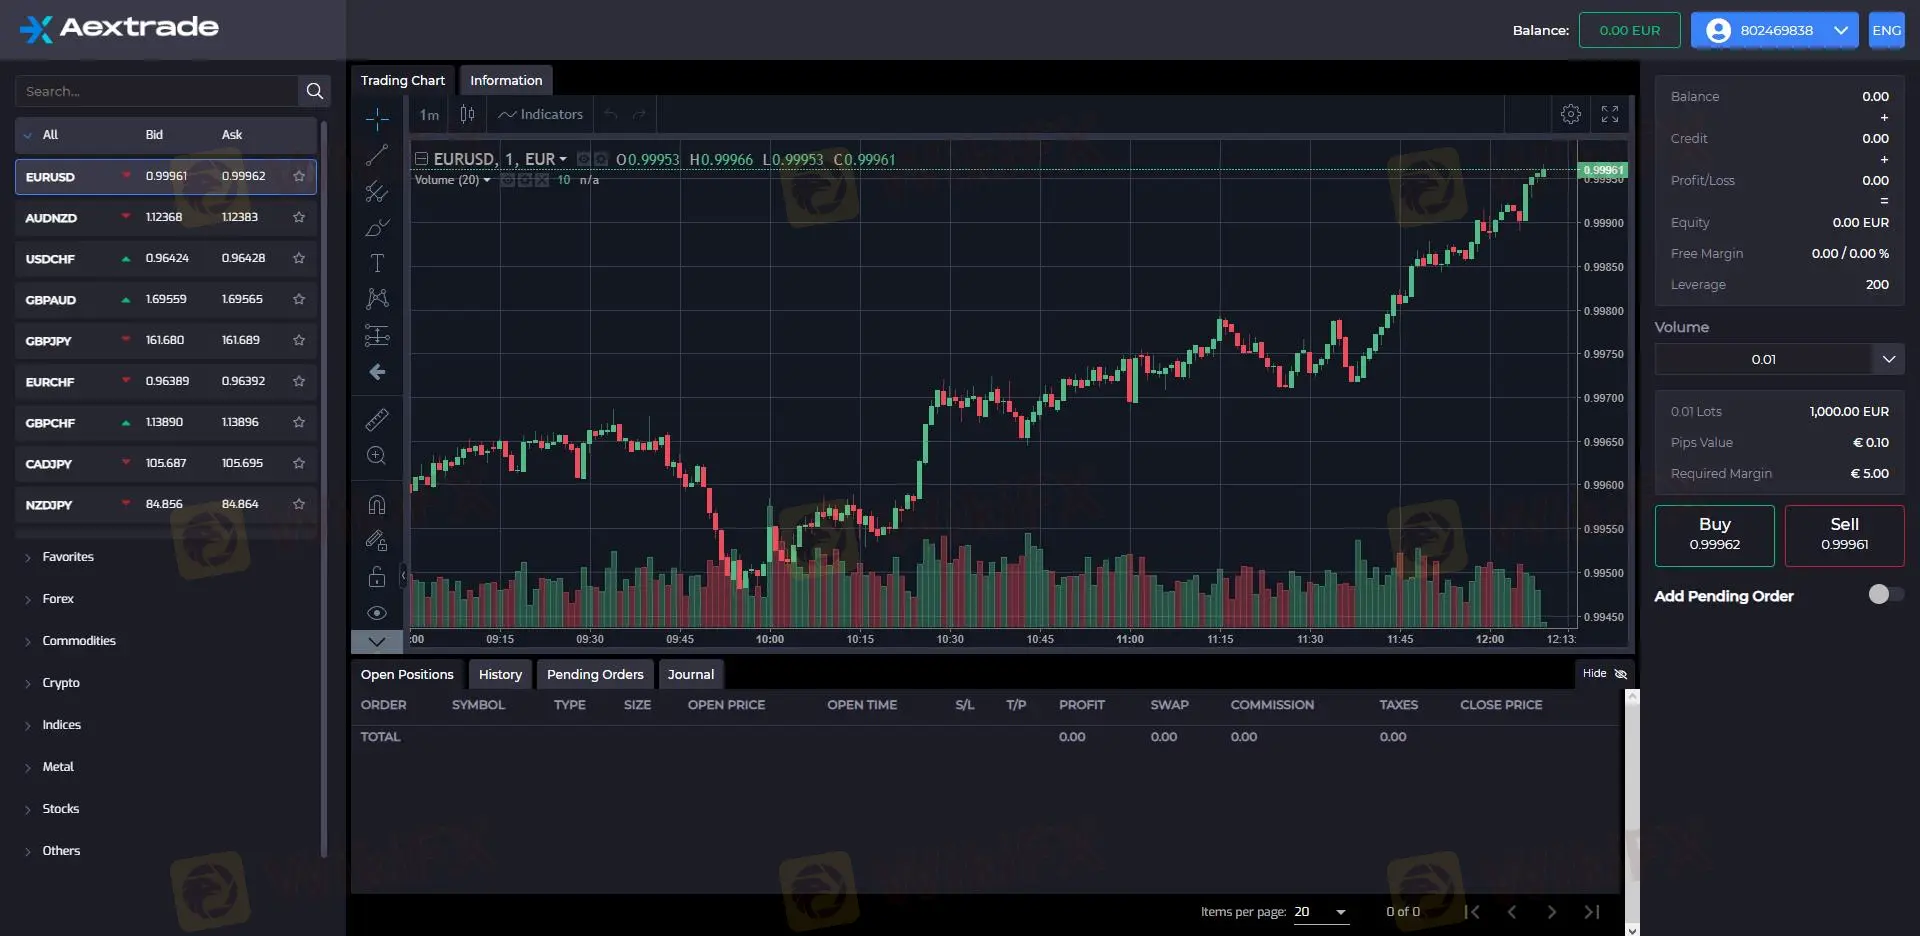Screen dimensions: 1920x936
Task: Open the text annotation tool
Action: (377, 263)
